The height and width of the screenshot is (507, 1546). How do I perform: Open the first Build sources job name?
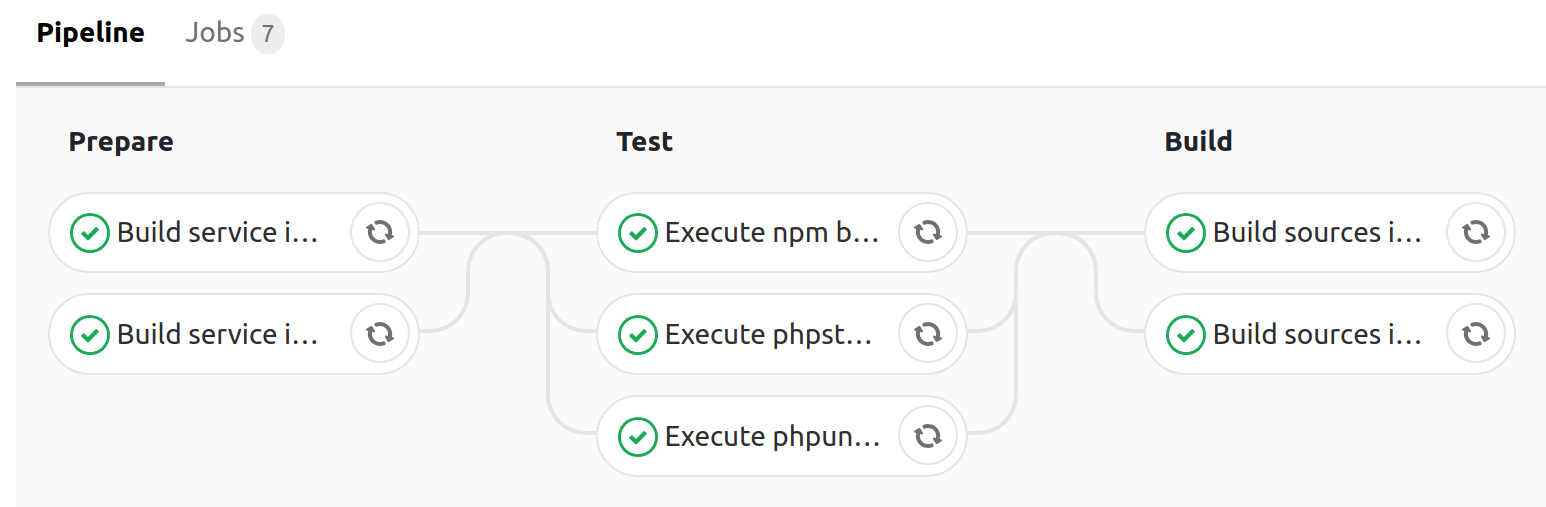[1317, 233]
